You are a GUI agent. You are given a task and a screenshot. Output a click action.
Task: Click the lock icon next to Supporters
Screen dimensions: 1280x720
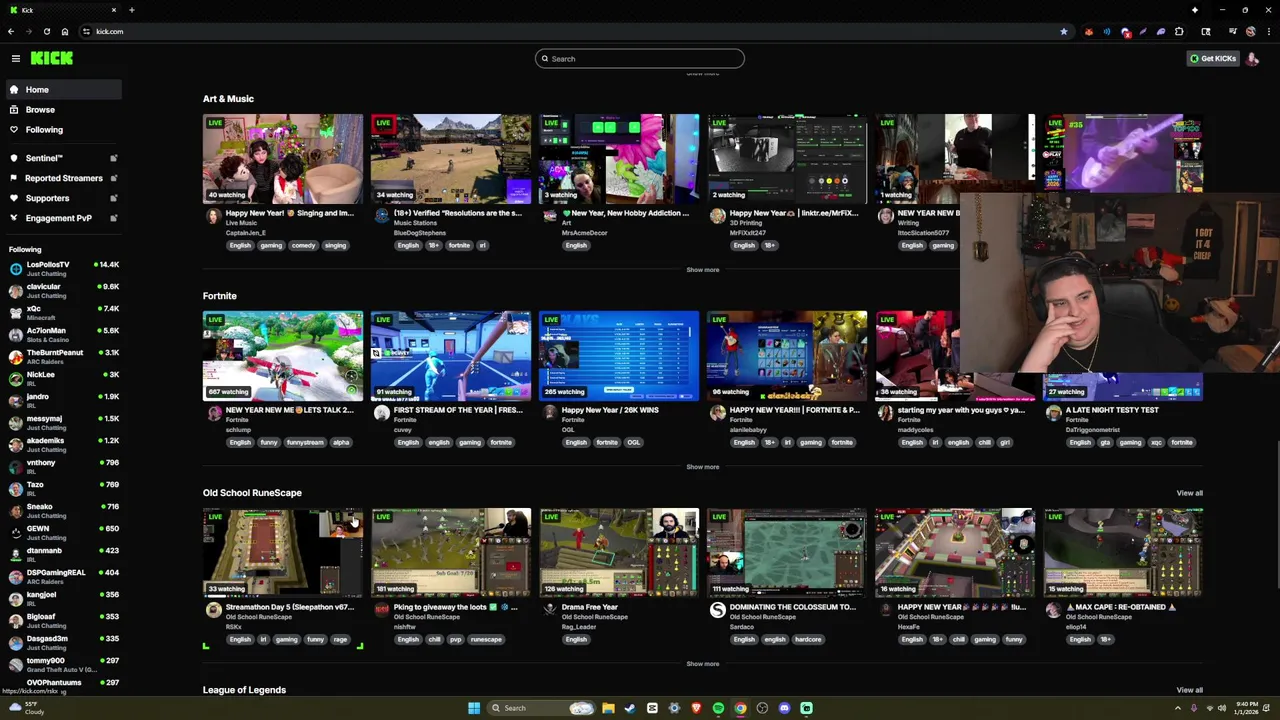(x=113, y=198)
